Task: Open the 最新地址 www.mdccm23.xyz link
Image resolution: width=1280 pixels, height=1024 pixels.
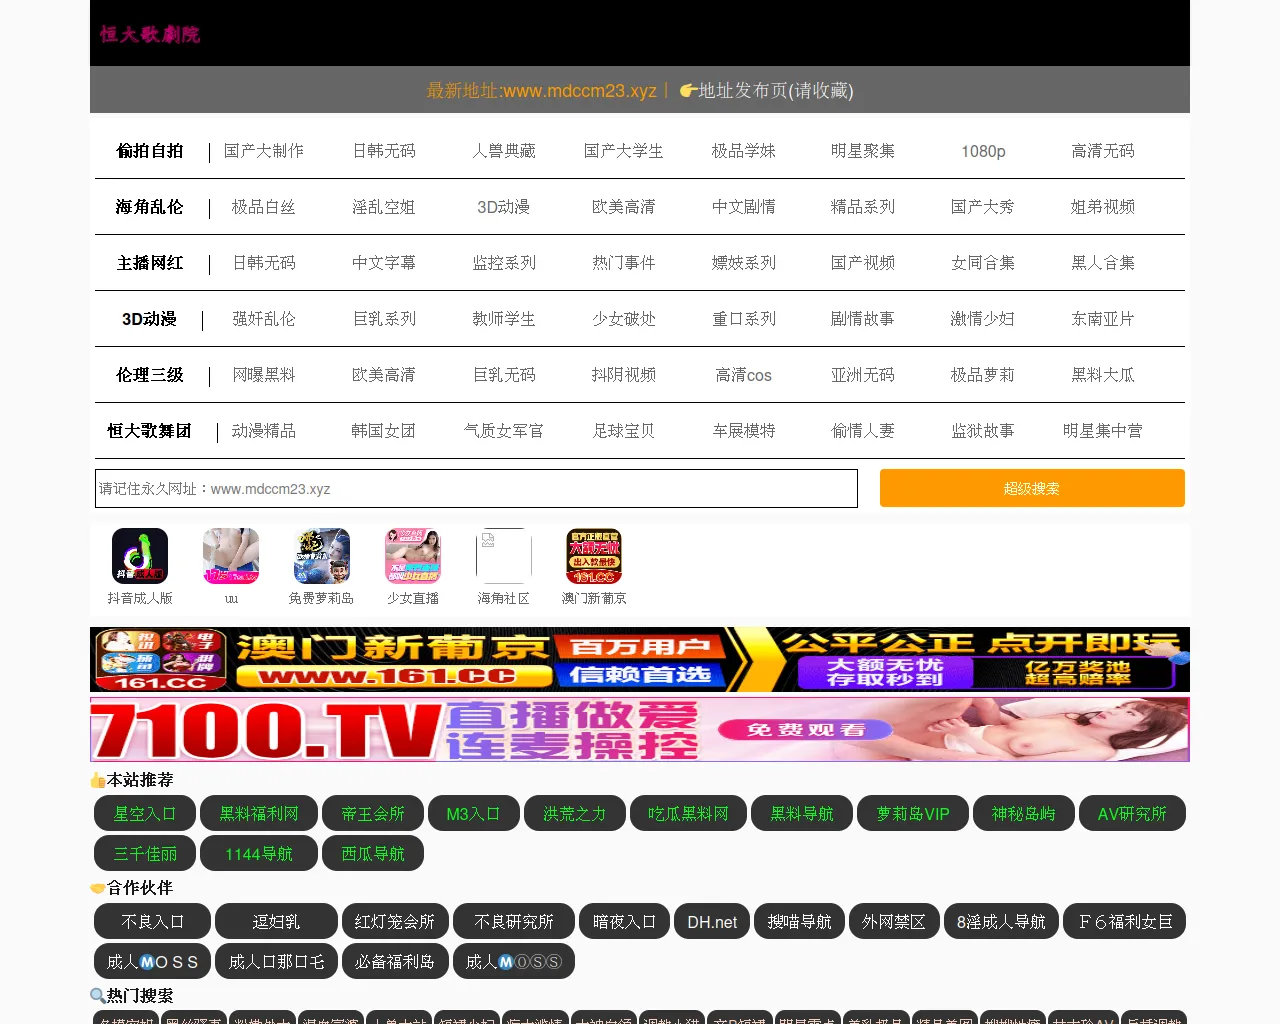Action: (542, 91)
